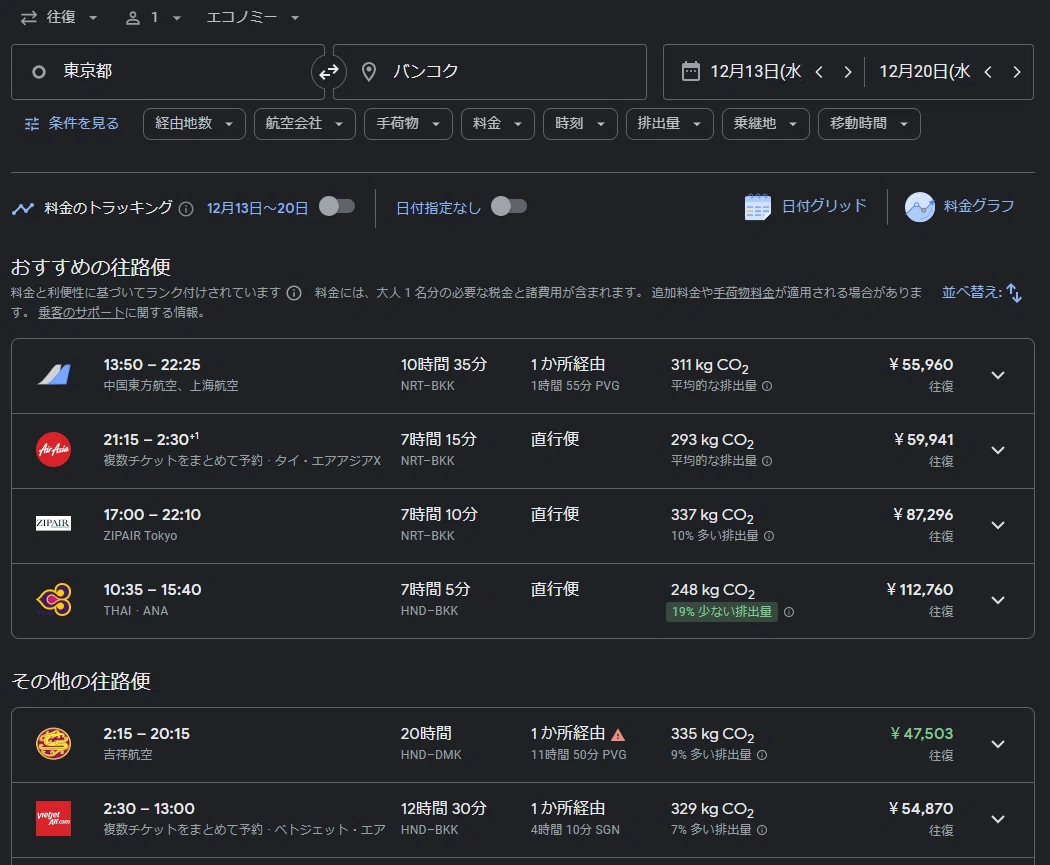Go to previous departure date
This screenshot has height=865, width=1050.
pyautogui.click(x=819, y=72)
